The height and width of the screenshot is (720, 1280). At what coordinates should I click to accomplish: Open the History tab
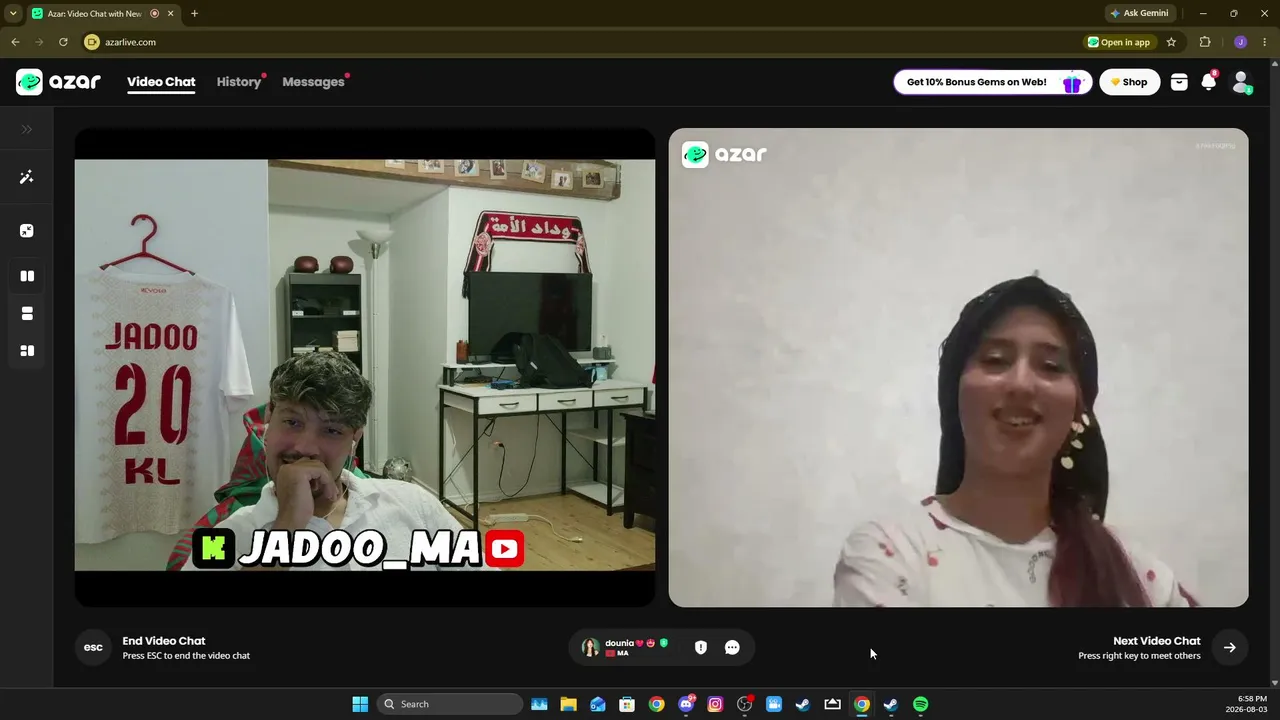tap(239, 82)
